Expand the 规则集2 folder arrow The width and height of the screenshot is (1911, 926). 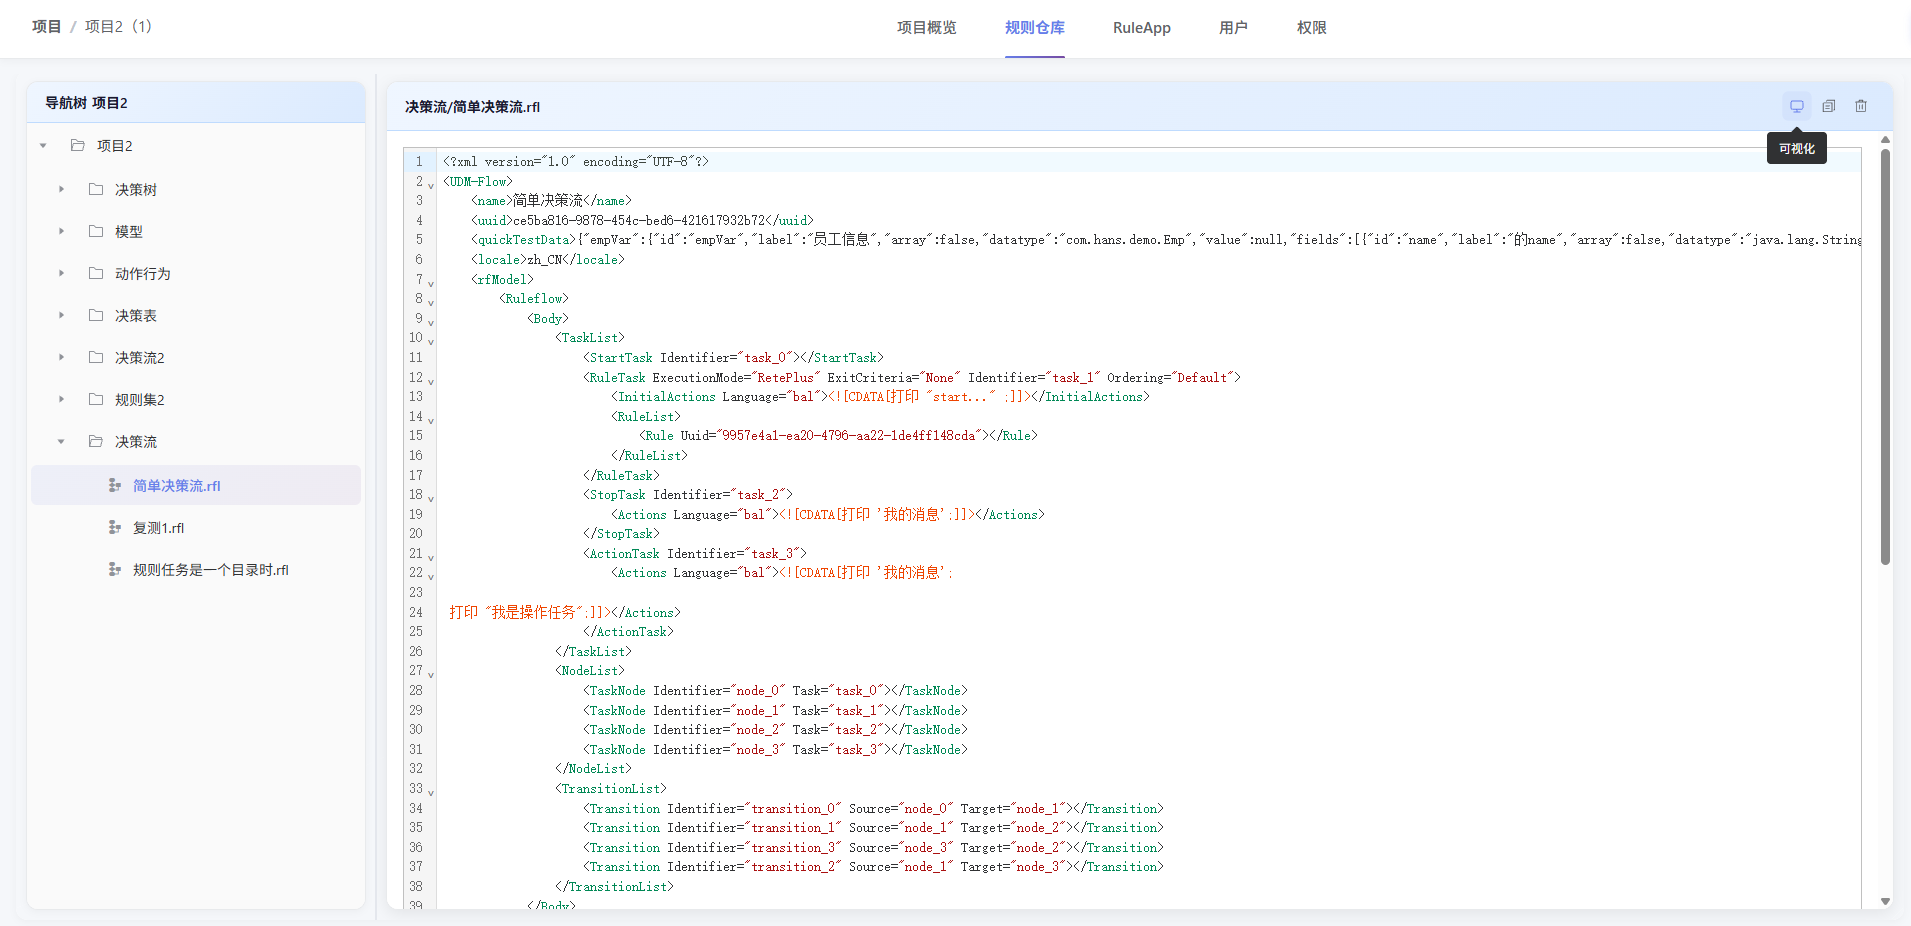[x=61, y=400]
